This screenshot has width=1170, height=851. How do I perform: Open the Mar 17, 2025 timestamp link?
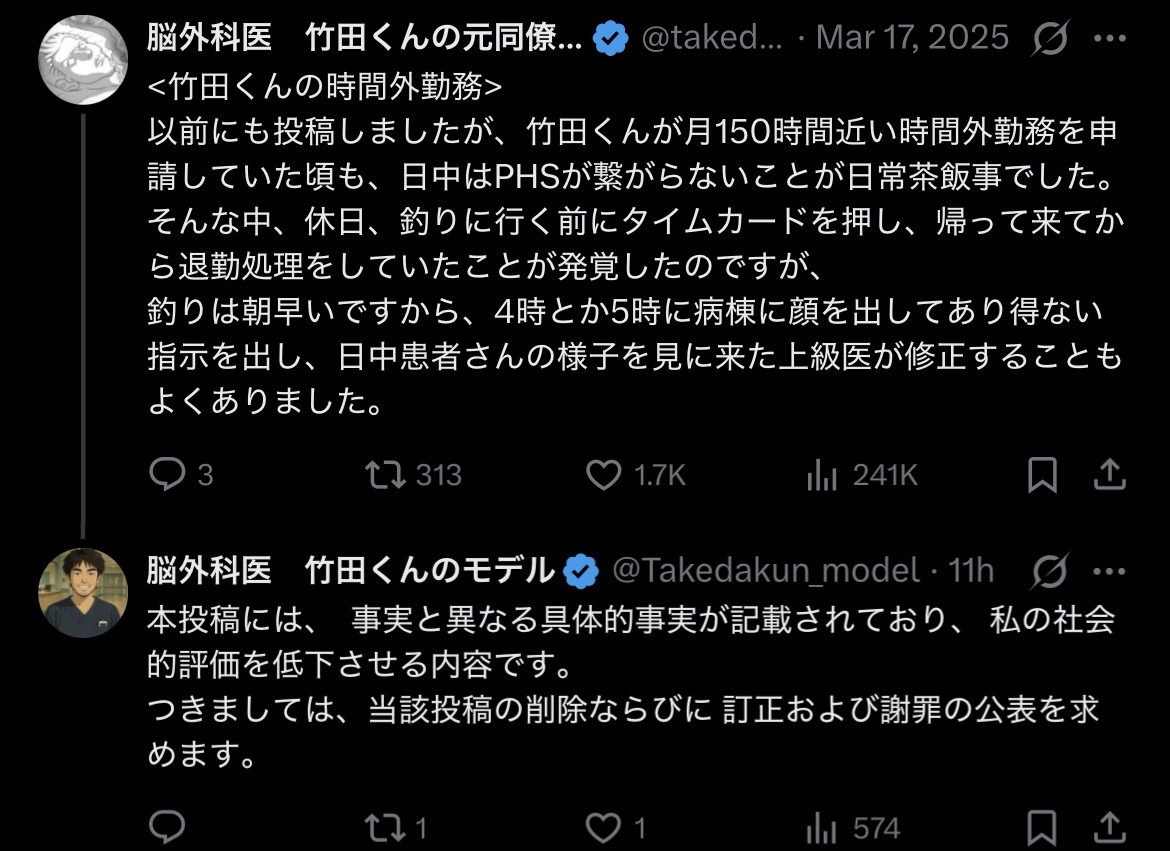tap(912, 39)
